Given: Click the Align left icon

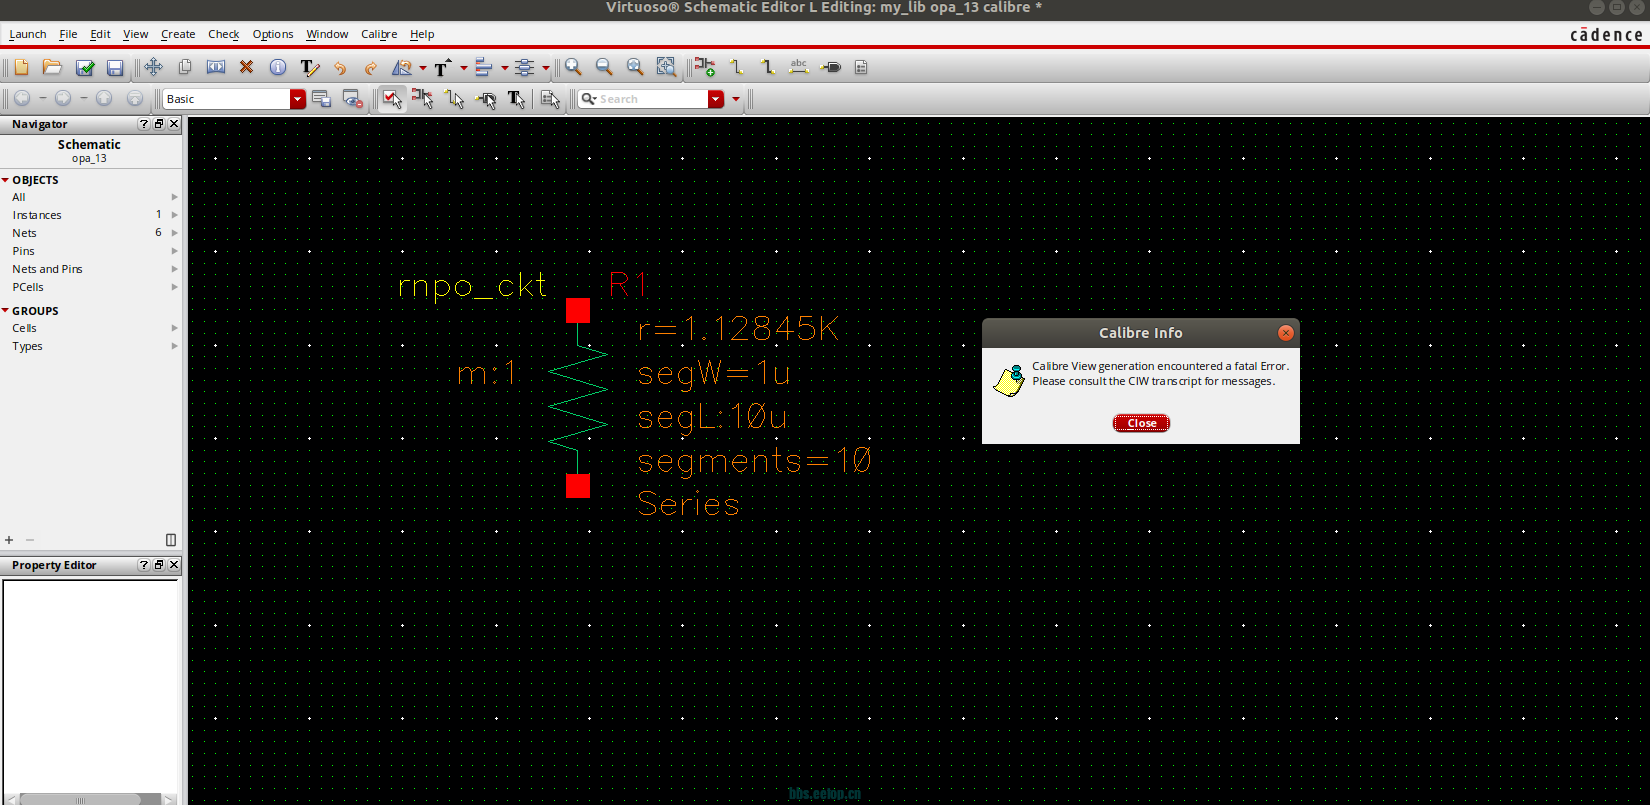Looking at the screenshot, I should click(x=484, y=67).
